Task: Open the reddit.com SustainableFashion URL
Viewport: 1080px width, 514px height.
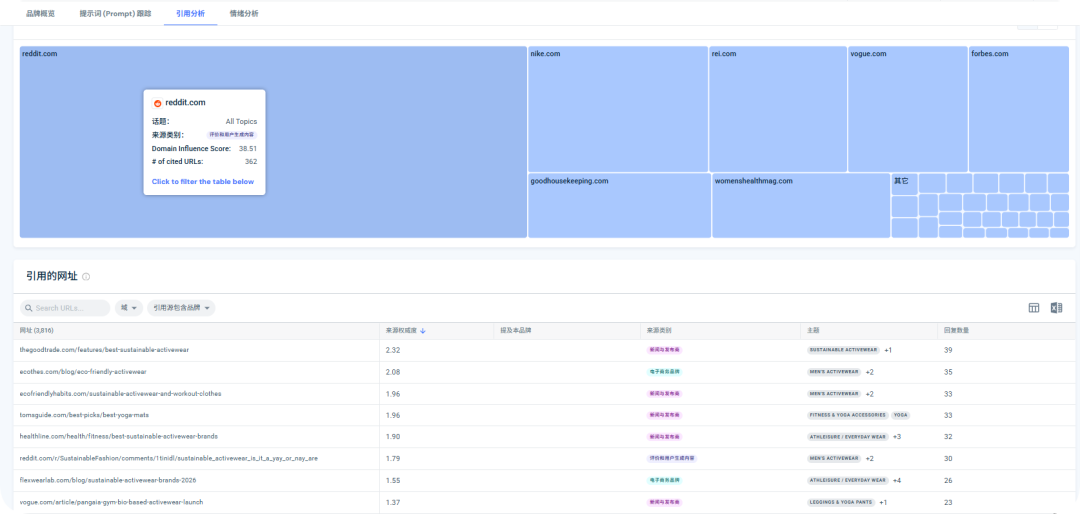Action: (x=169, y=458)
